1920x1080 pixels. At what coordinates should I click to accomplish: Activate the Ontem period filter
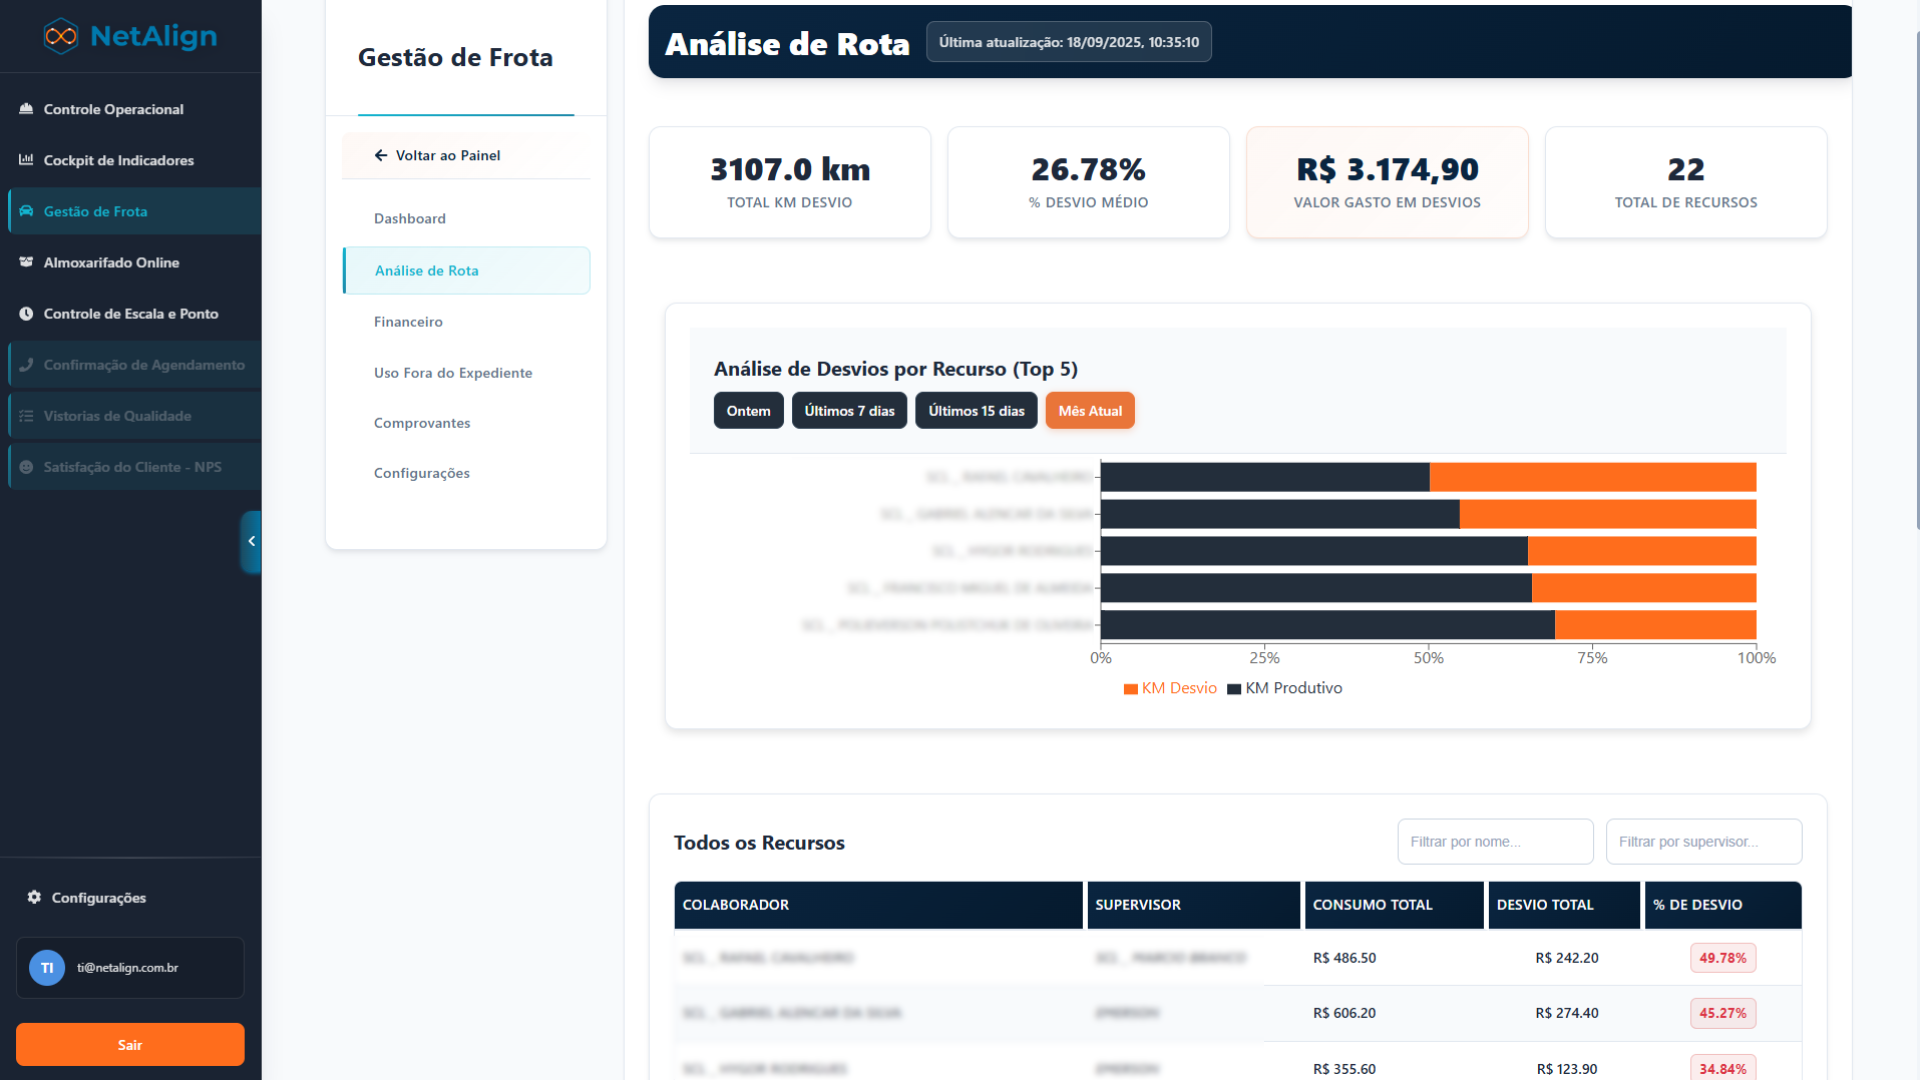[748, 410]
